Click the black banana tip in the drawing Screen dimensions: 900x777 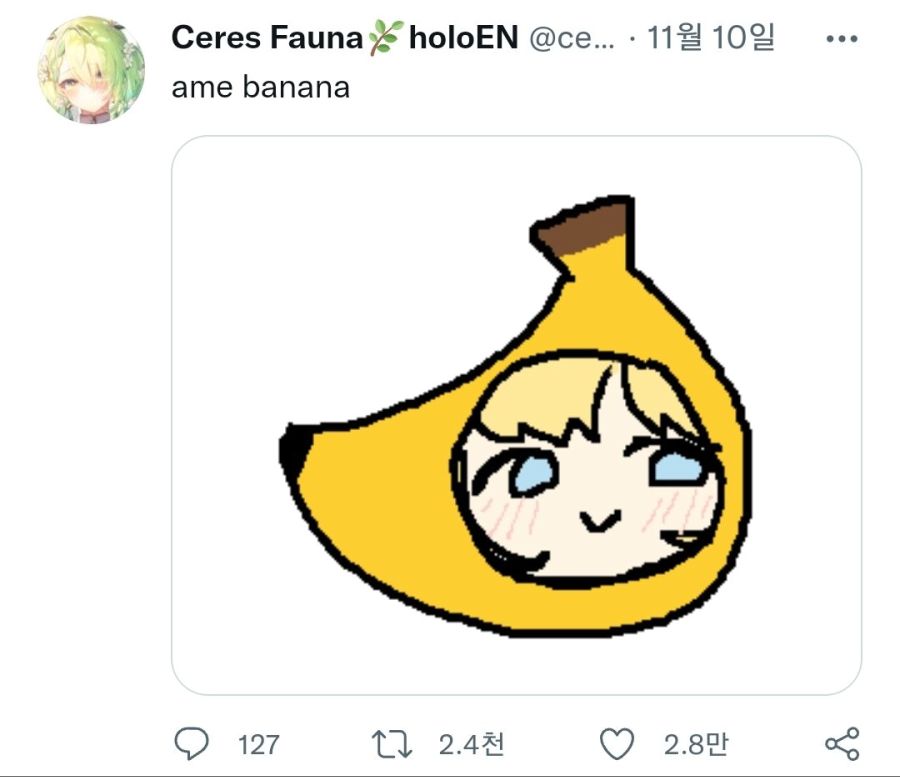(x=294, y=450)
